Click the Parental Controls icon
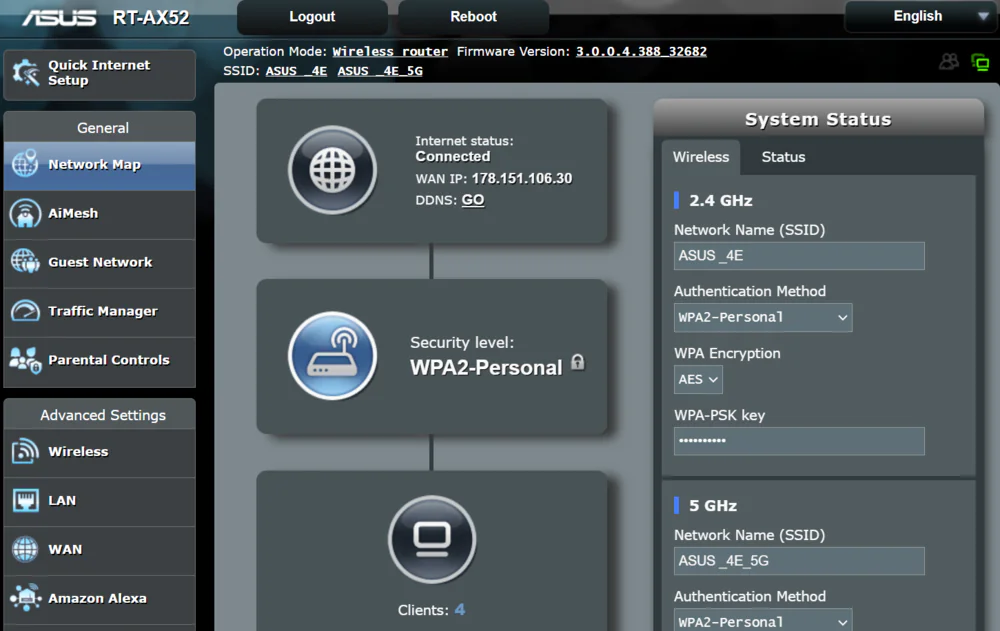The height and width of the screenshot is (631, 1000). click(25, 360)
